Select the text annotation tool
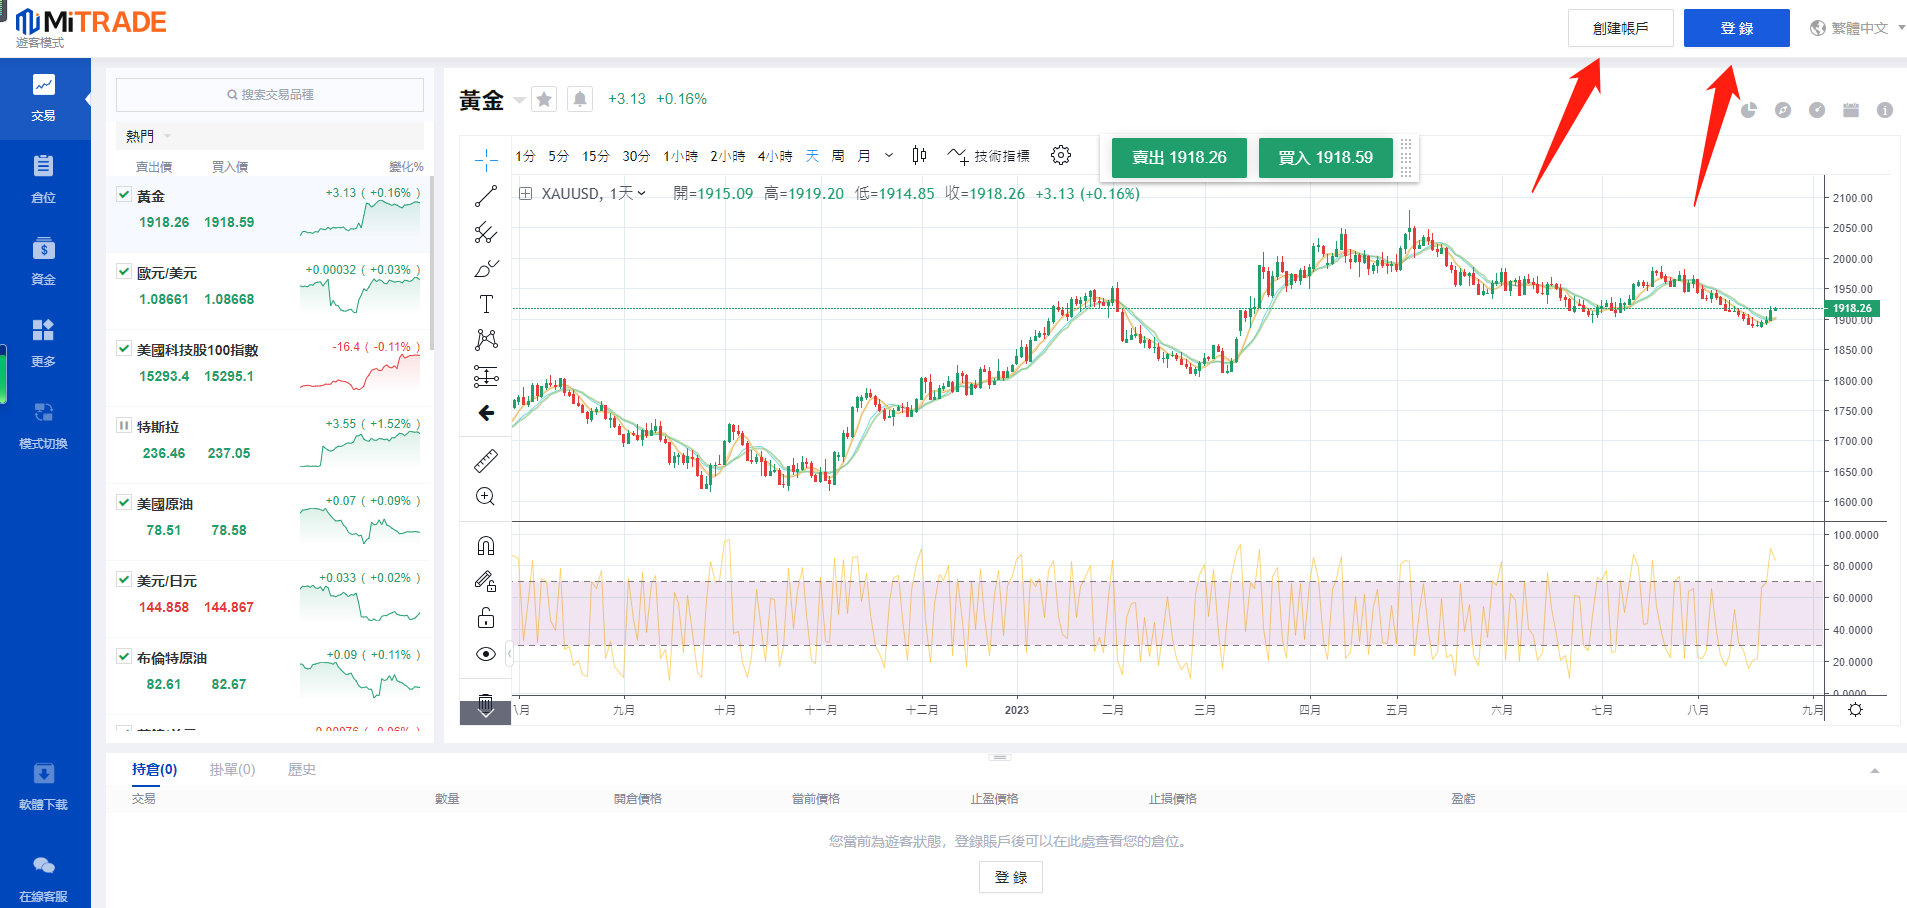The image size is (1907, 908). tap(486, 304)
